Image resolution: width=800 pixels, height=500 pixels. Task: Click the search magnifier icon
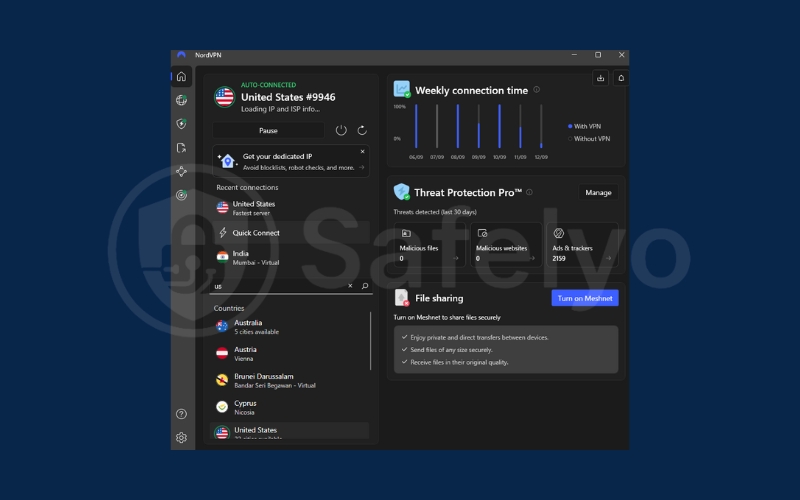pyautogui.click(x=365, y=286)
